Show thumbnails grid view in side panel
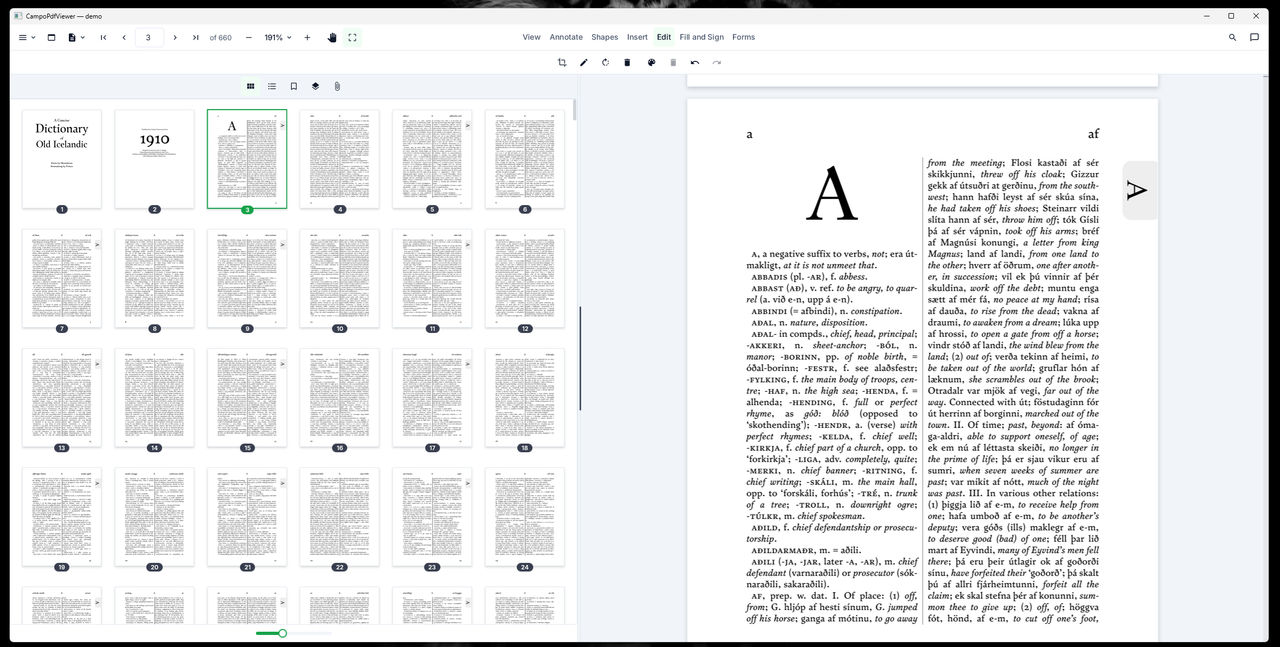 coord(251,86)
